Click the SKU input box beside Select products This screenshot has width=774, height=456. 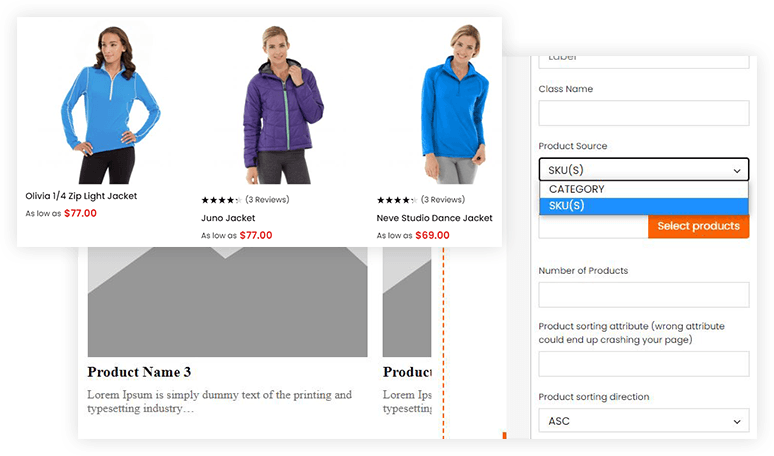click(593, 227)
